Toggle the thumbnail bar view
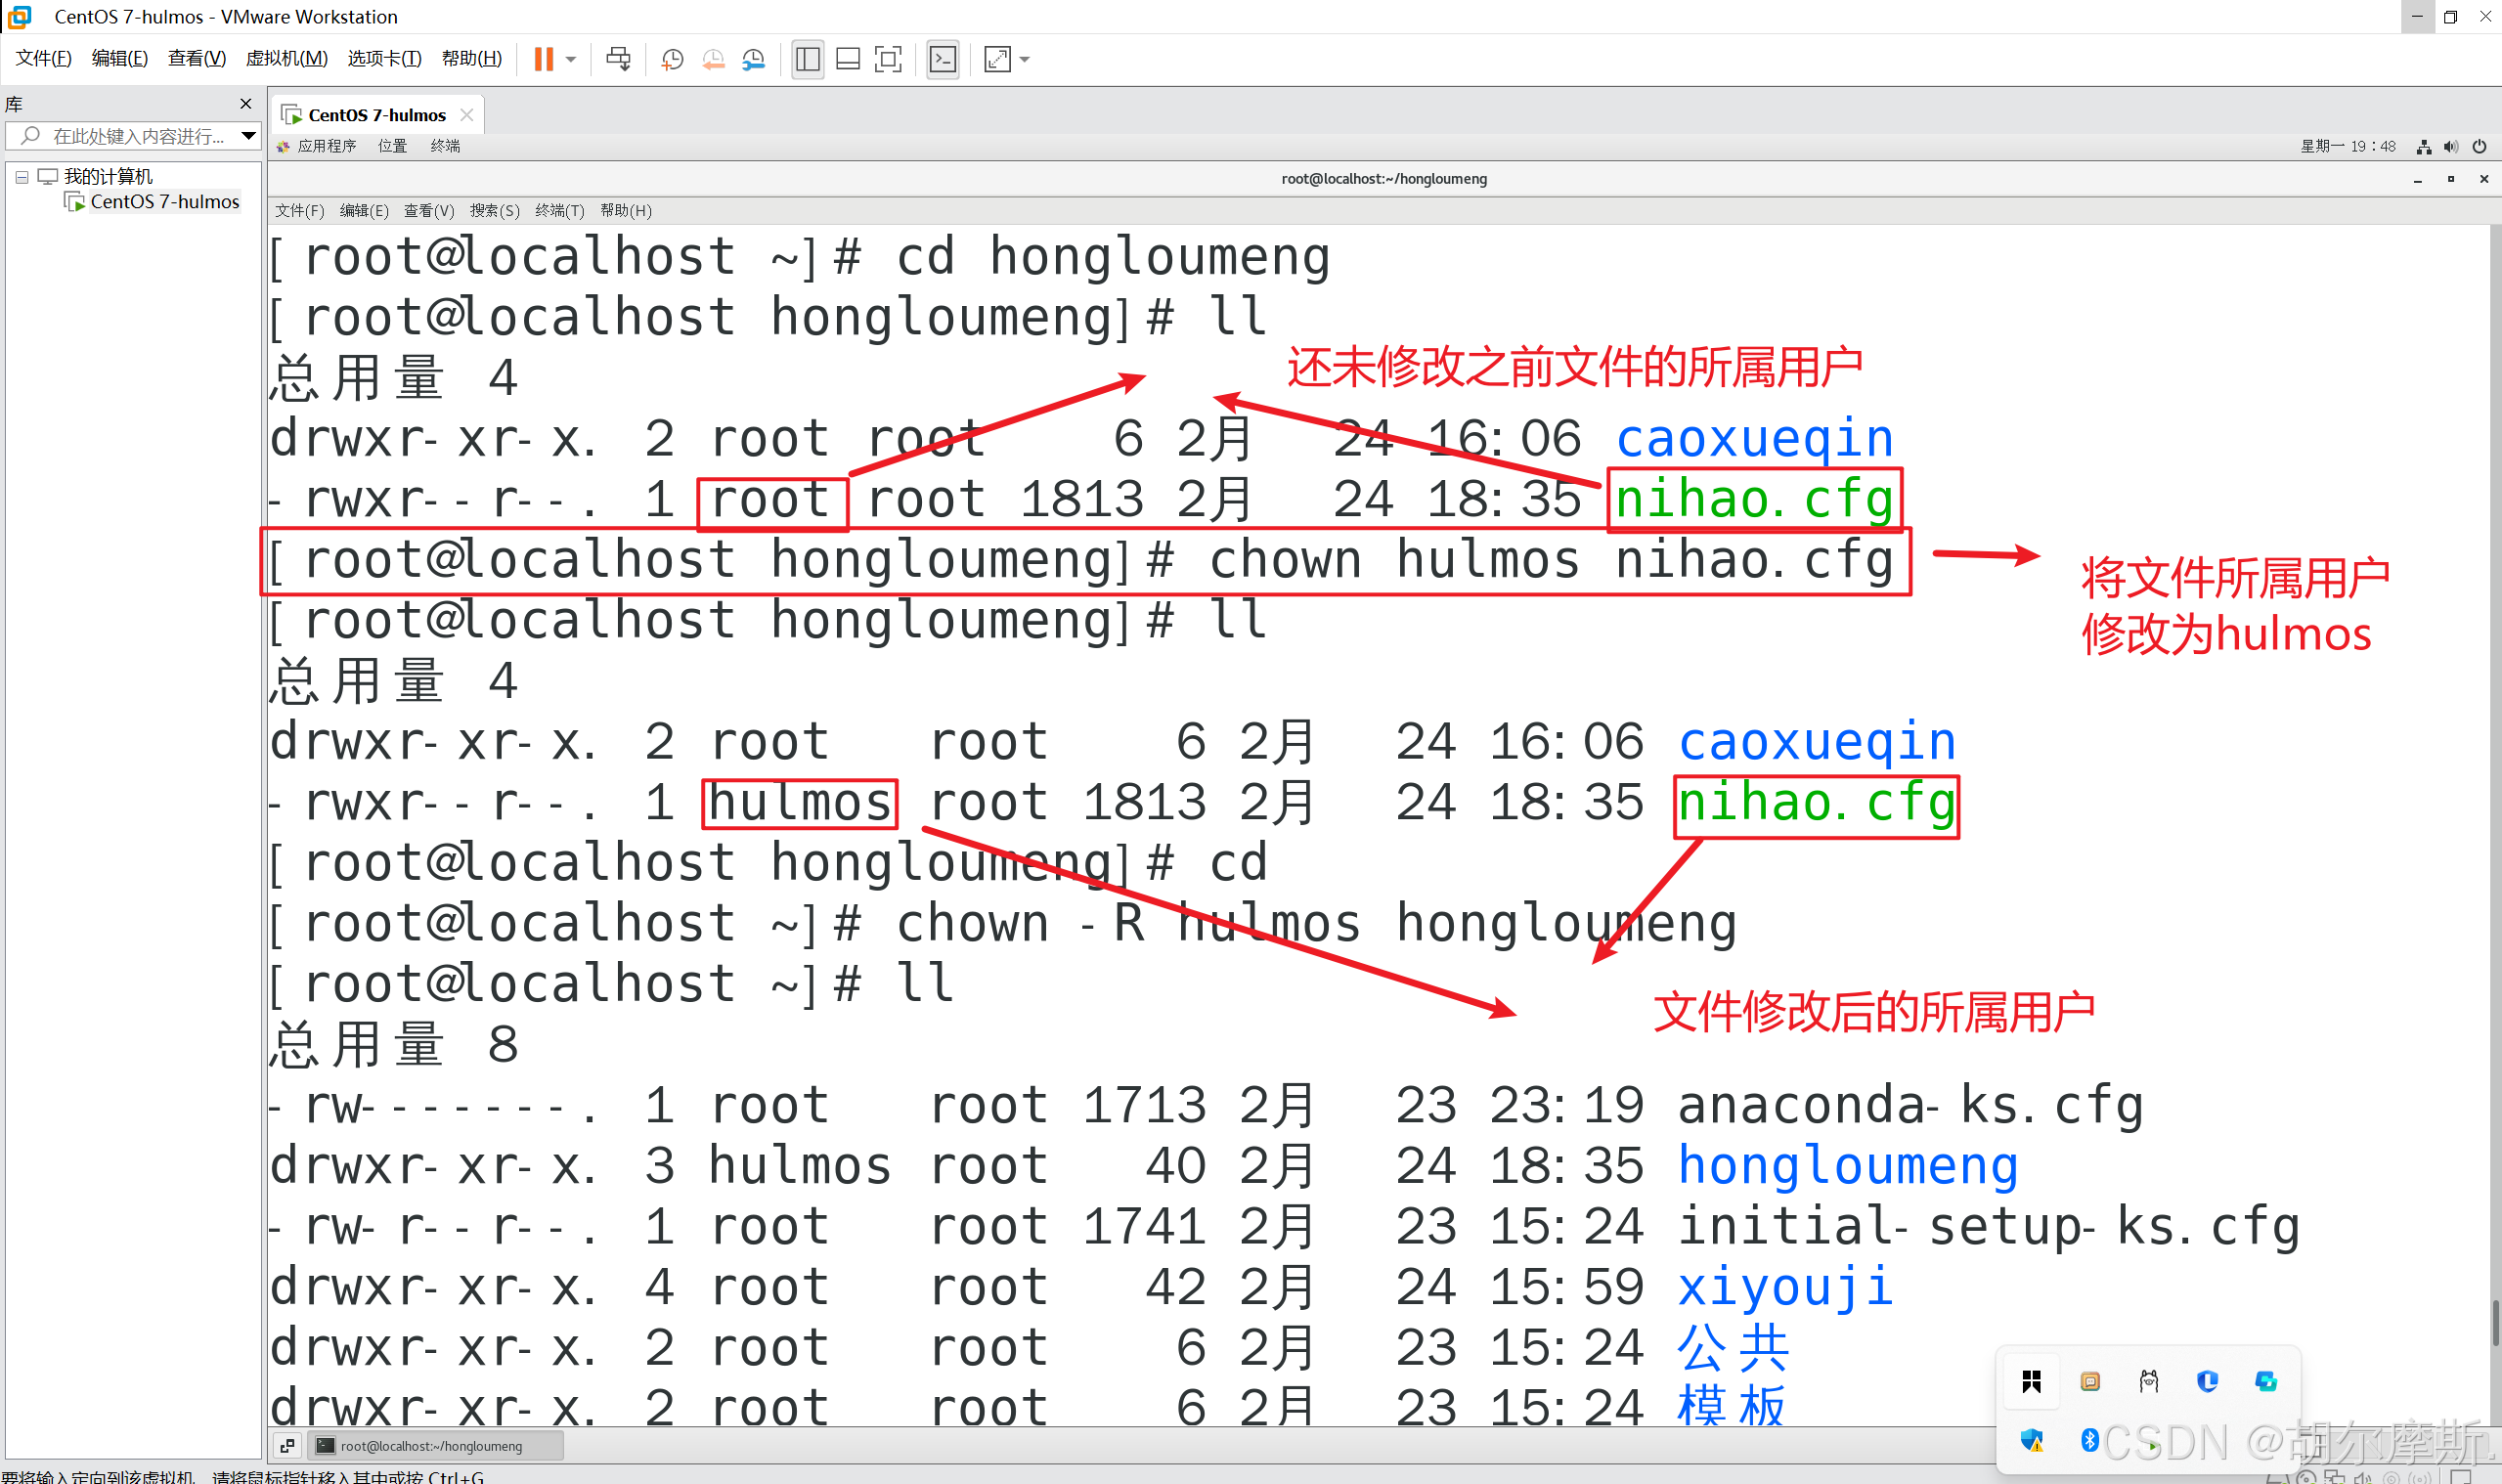This screenshot has height=1484, width=2502. 848,59
